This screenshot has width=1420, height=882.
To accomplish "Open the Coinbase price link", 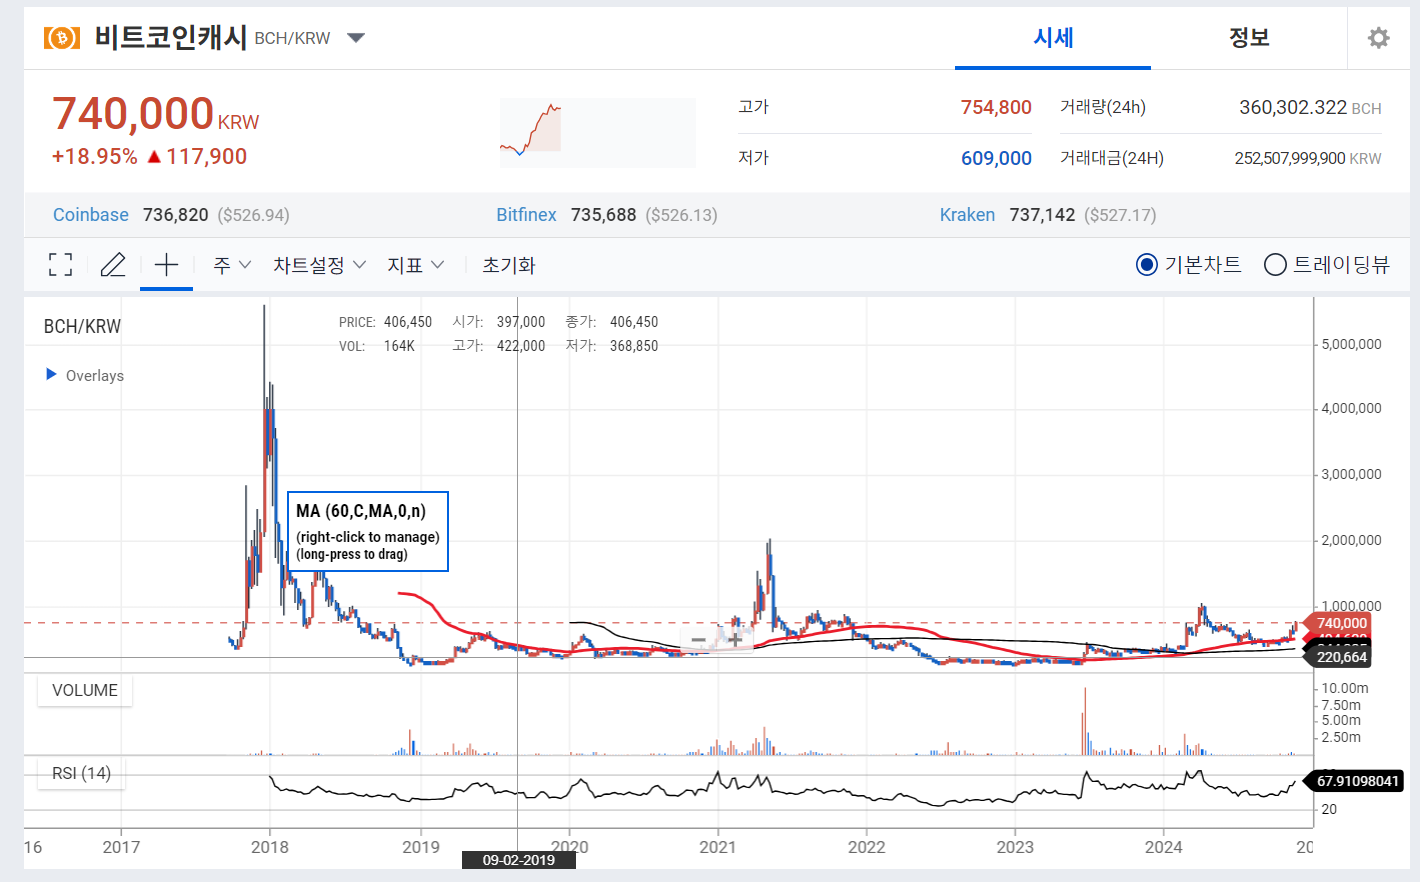I will [x=91, y=215].
